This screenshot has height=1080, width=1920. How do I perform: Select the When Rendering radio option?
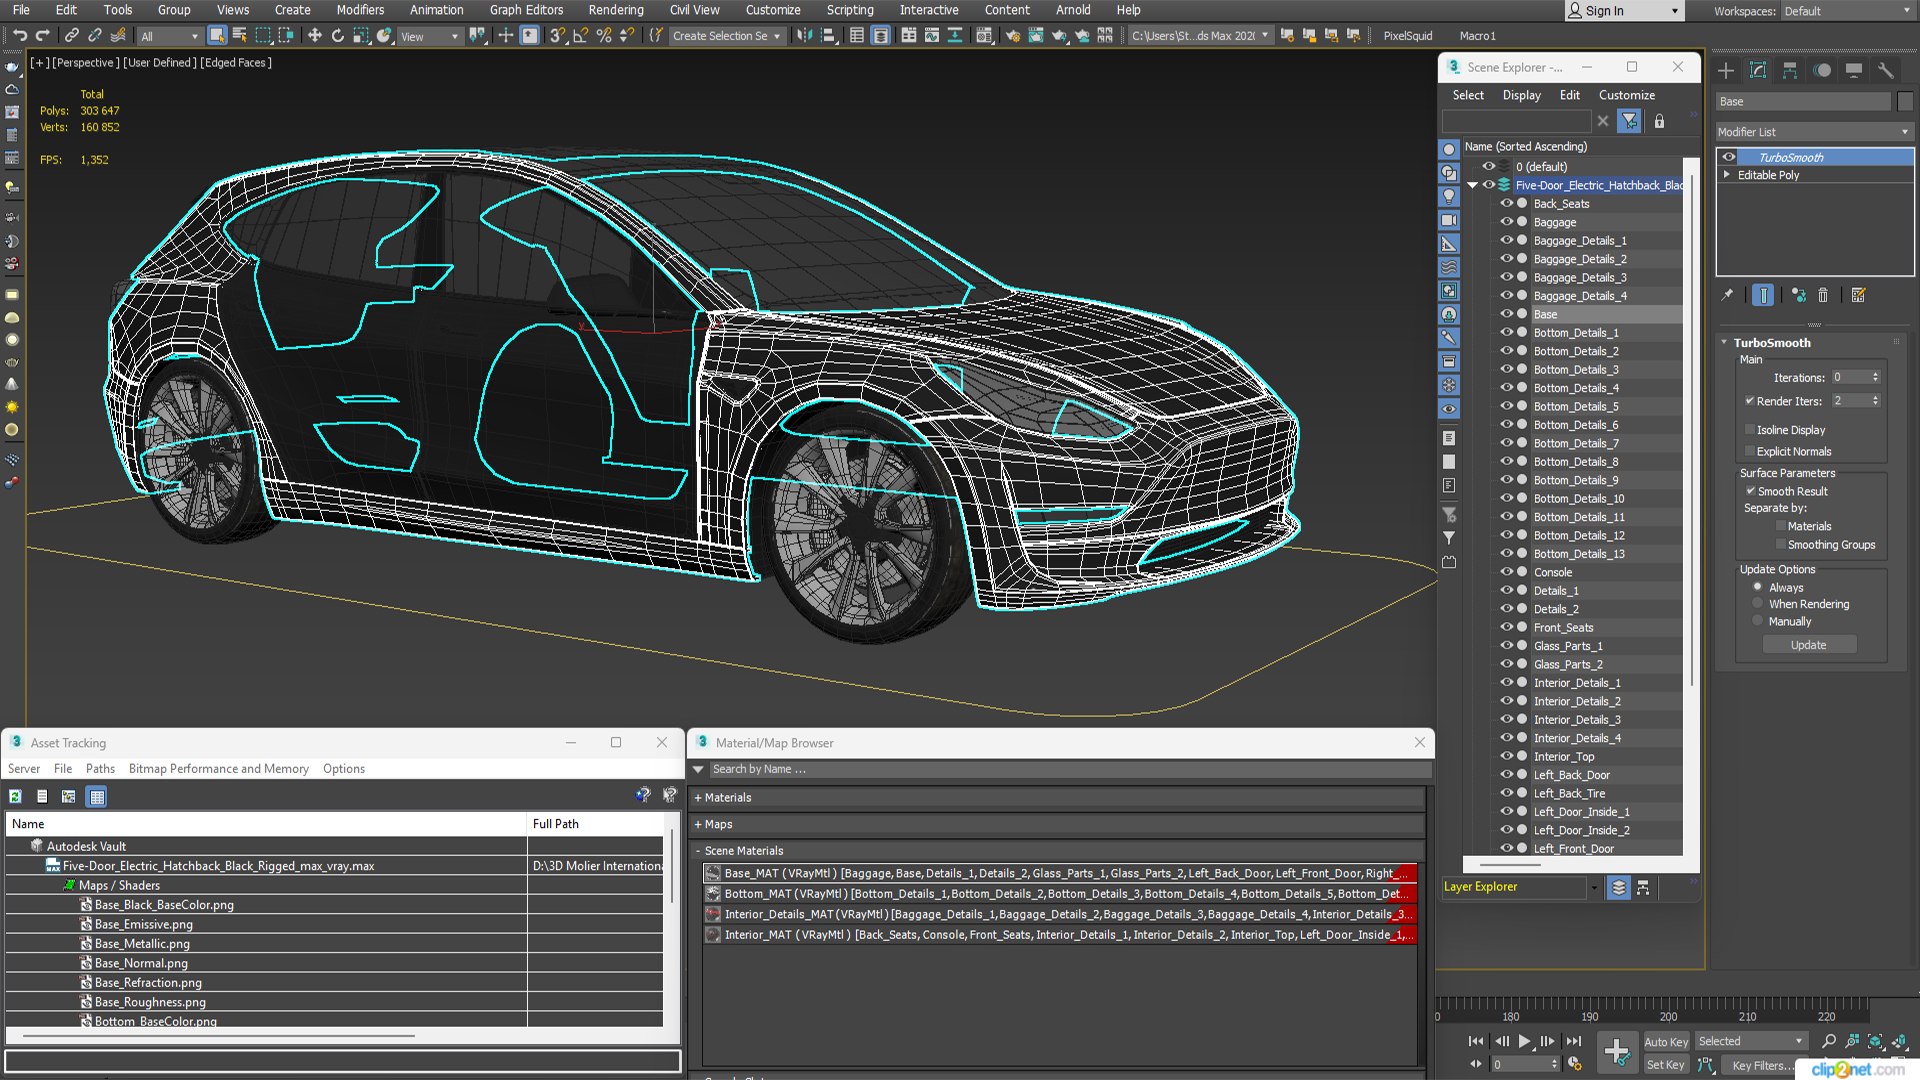1758,604
